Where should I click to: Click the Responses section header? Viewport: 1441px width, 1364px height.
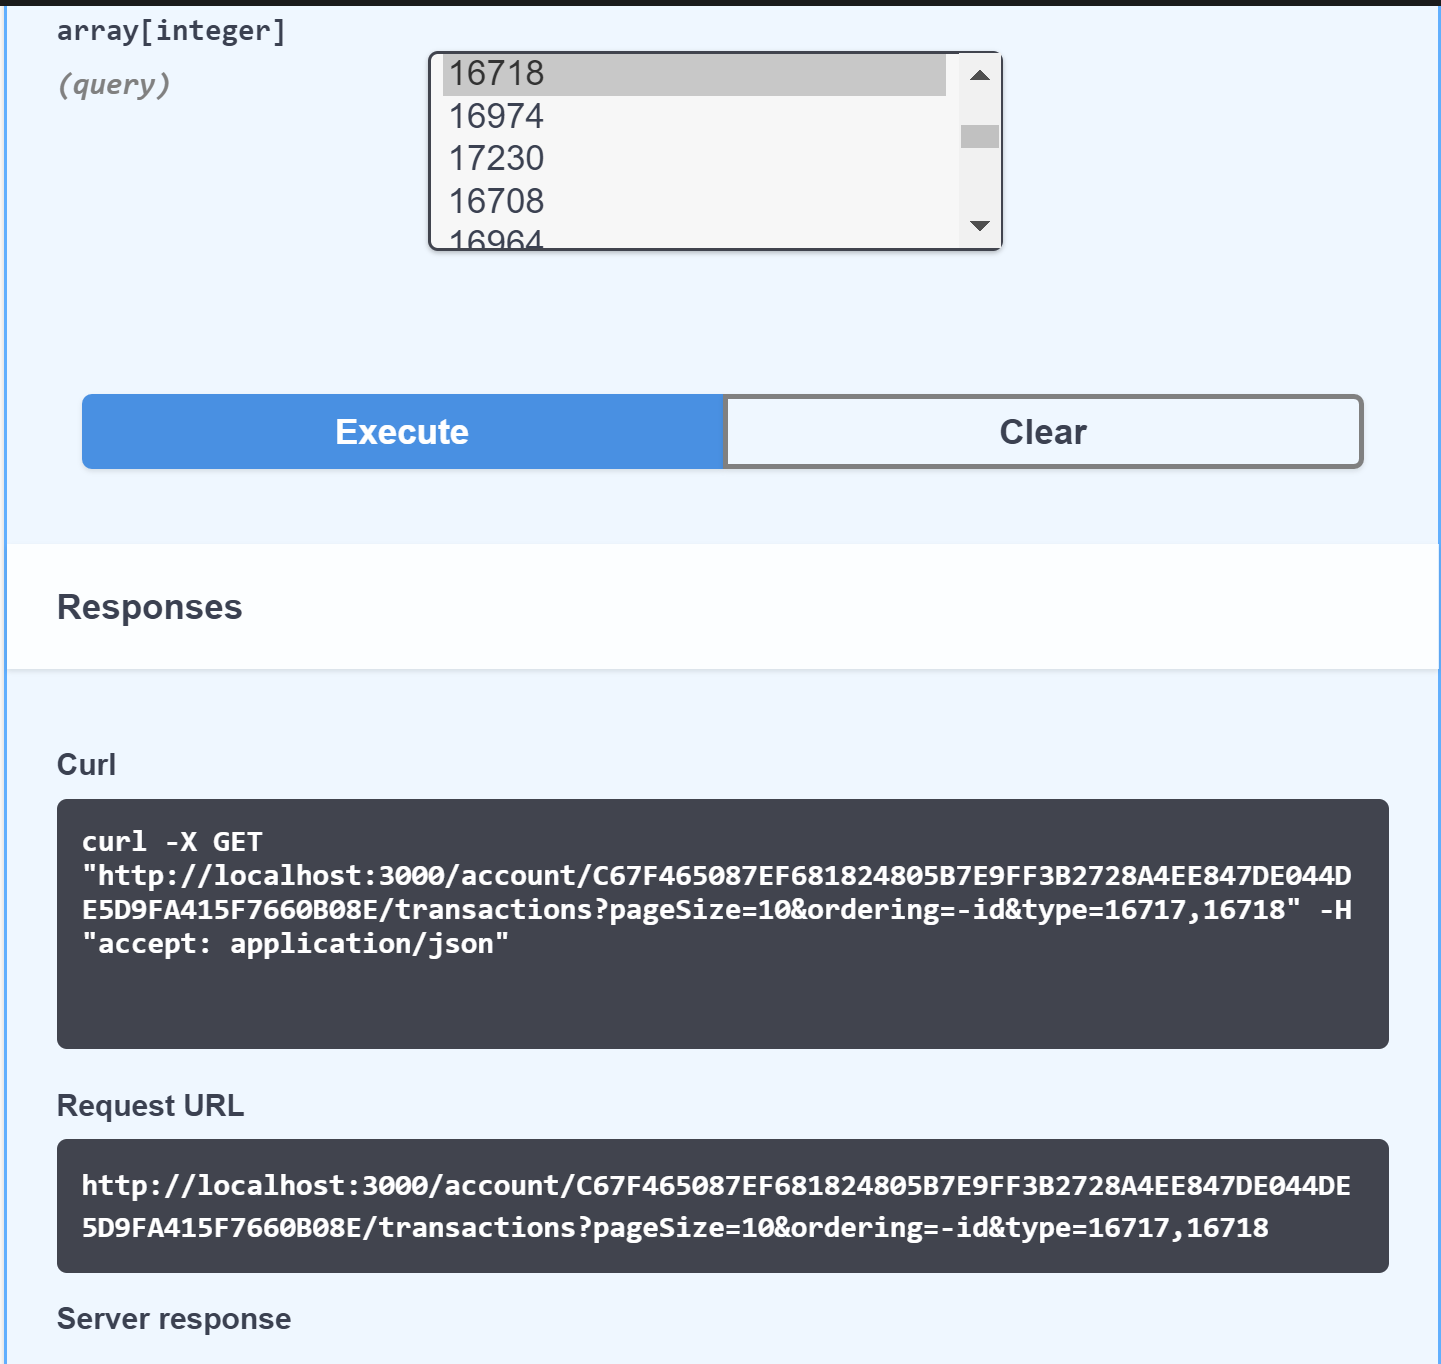[x=149, y=606]
